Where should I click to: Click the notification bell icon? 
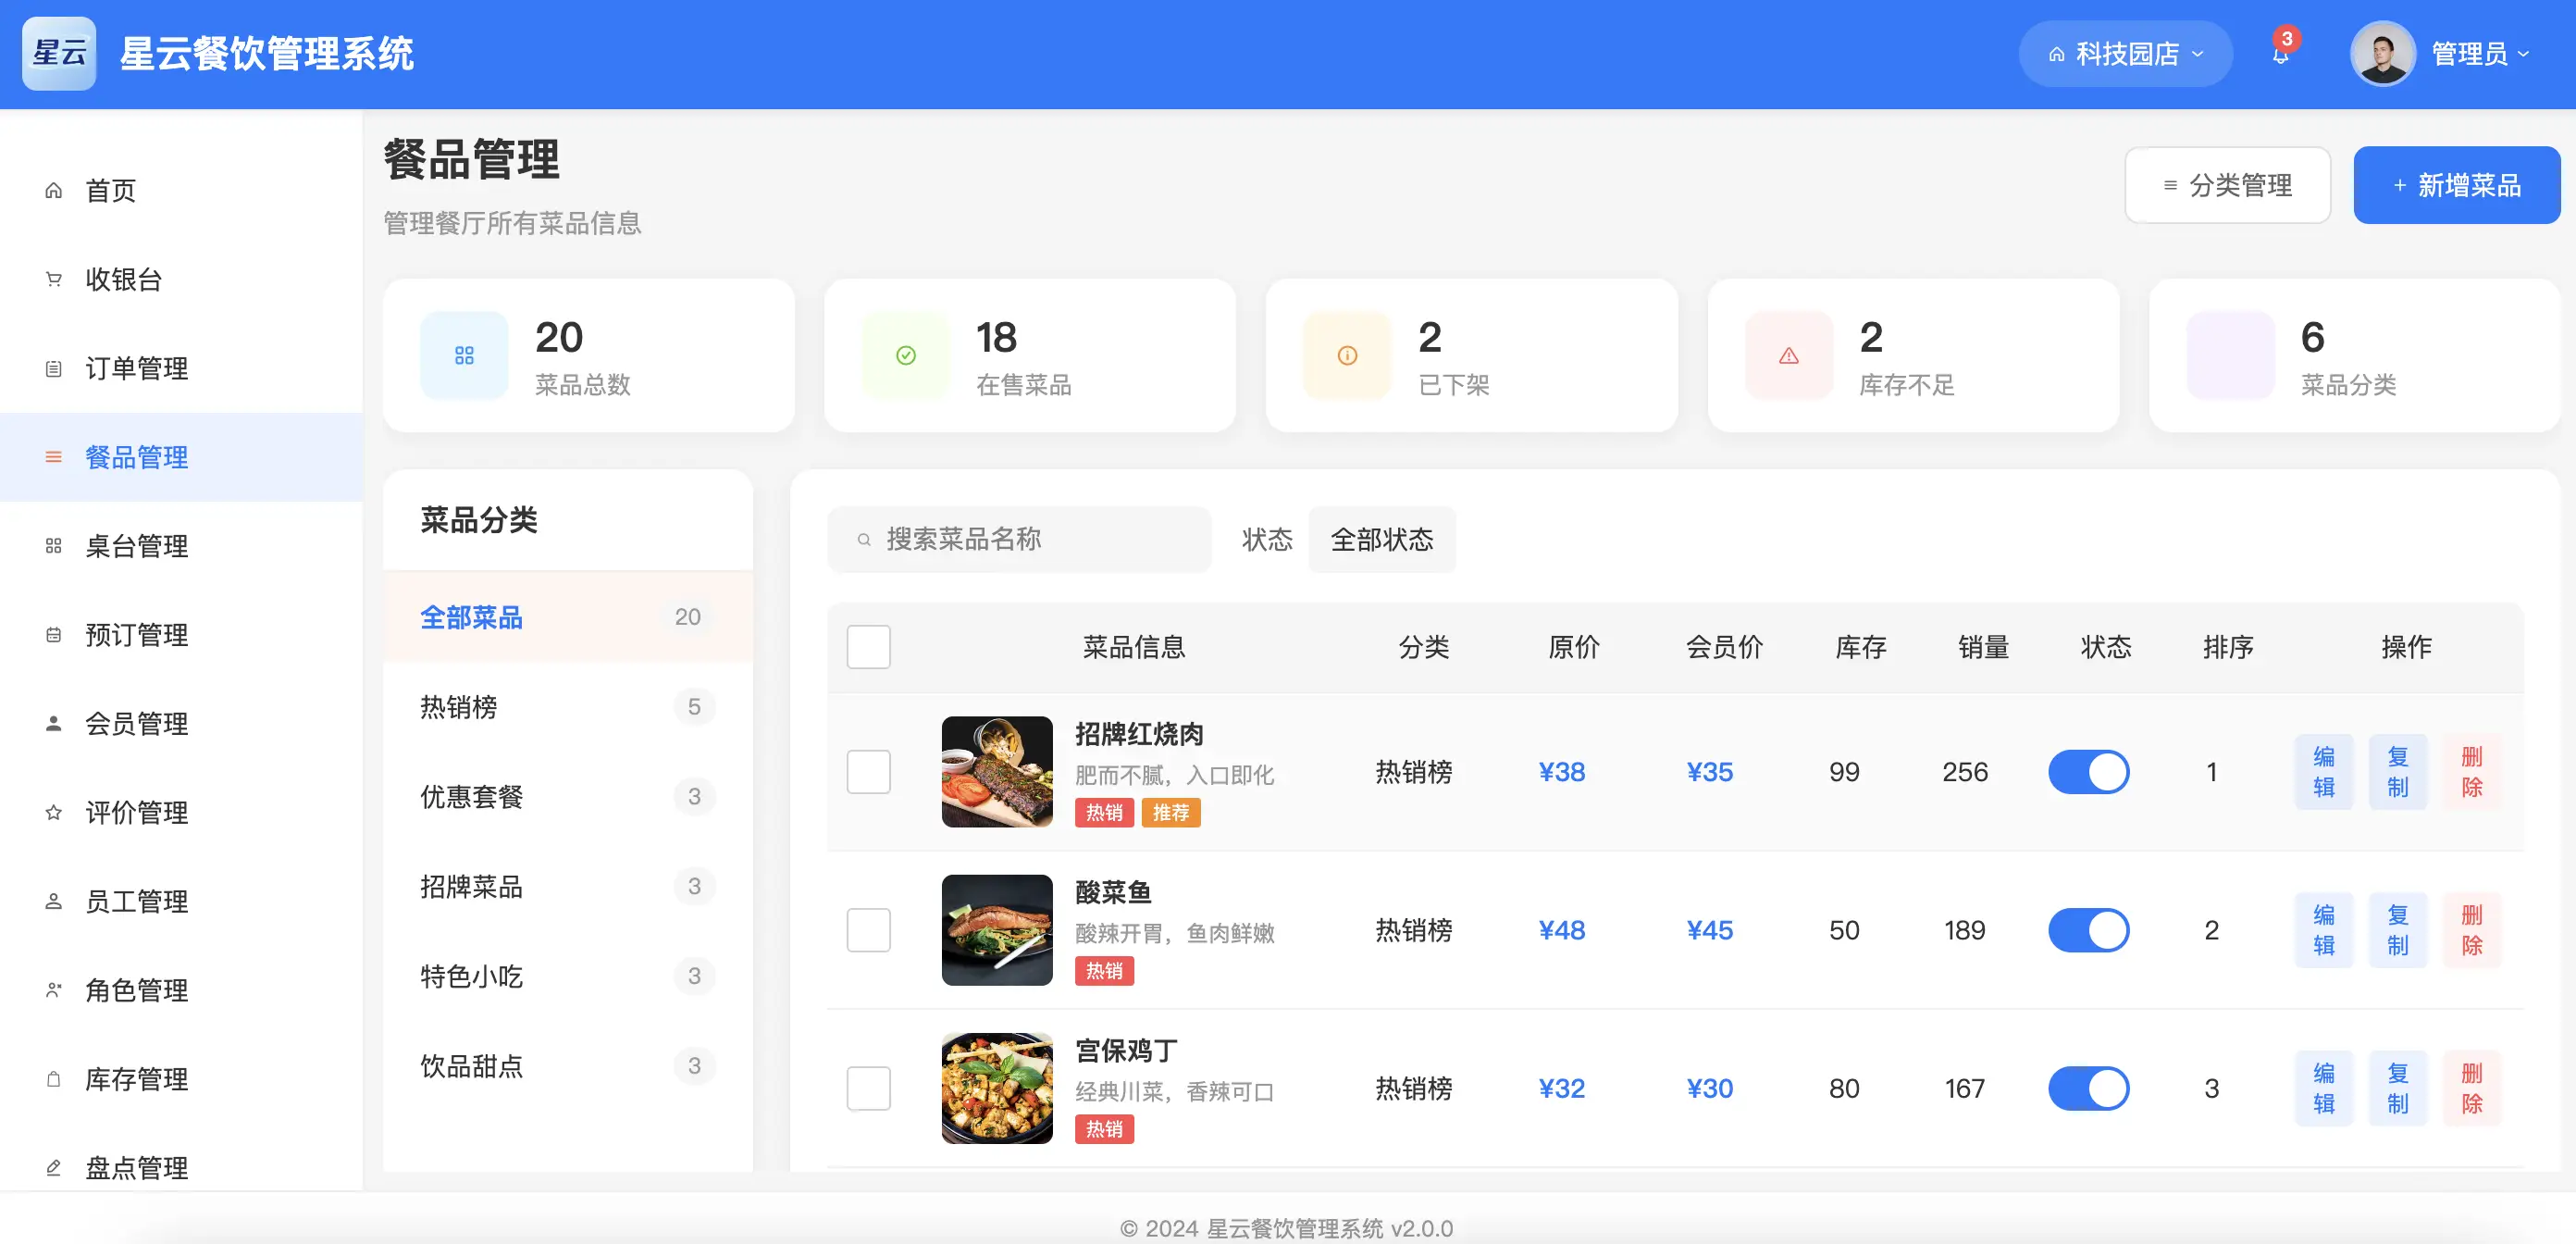coord(2280,55)
